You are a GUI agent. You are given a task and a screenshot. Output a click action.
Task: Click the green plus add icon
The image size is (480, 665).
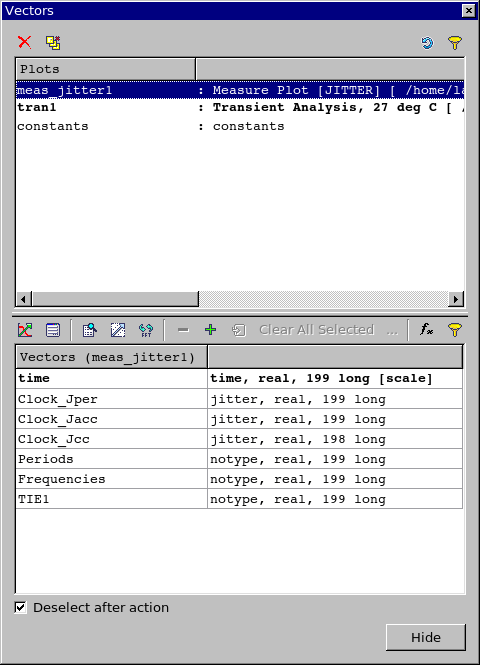tap(210, 330)
